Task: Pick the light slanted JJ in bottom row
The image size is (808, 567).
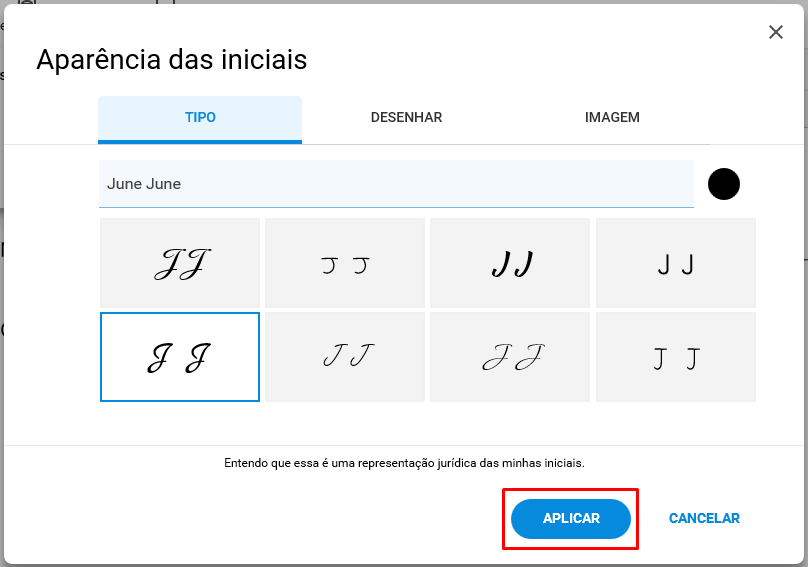Action: (x=345, y=357)
